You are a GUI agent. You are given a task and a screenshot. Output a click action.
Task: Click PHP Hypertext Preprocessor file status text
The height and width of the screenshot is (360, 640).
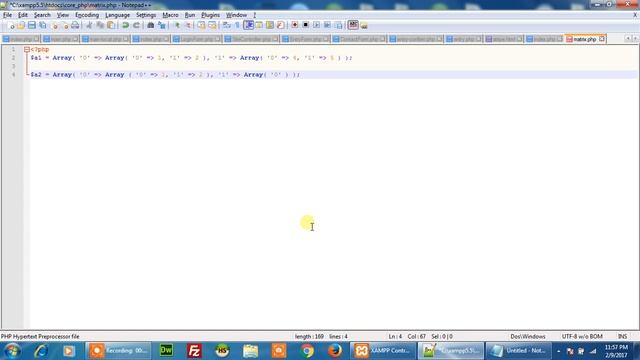pyautogui.click(x=40, y=337)
